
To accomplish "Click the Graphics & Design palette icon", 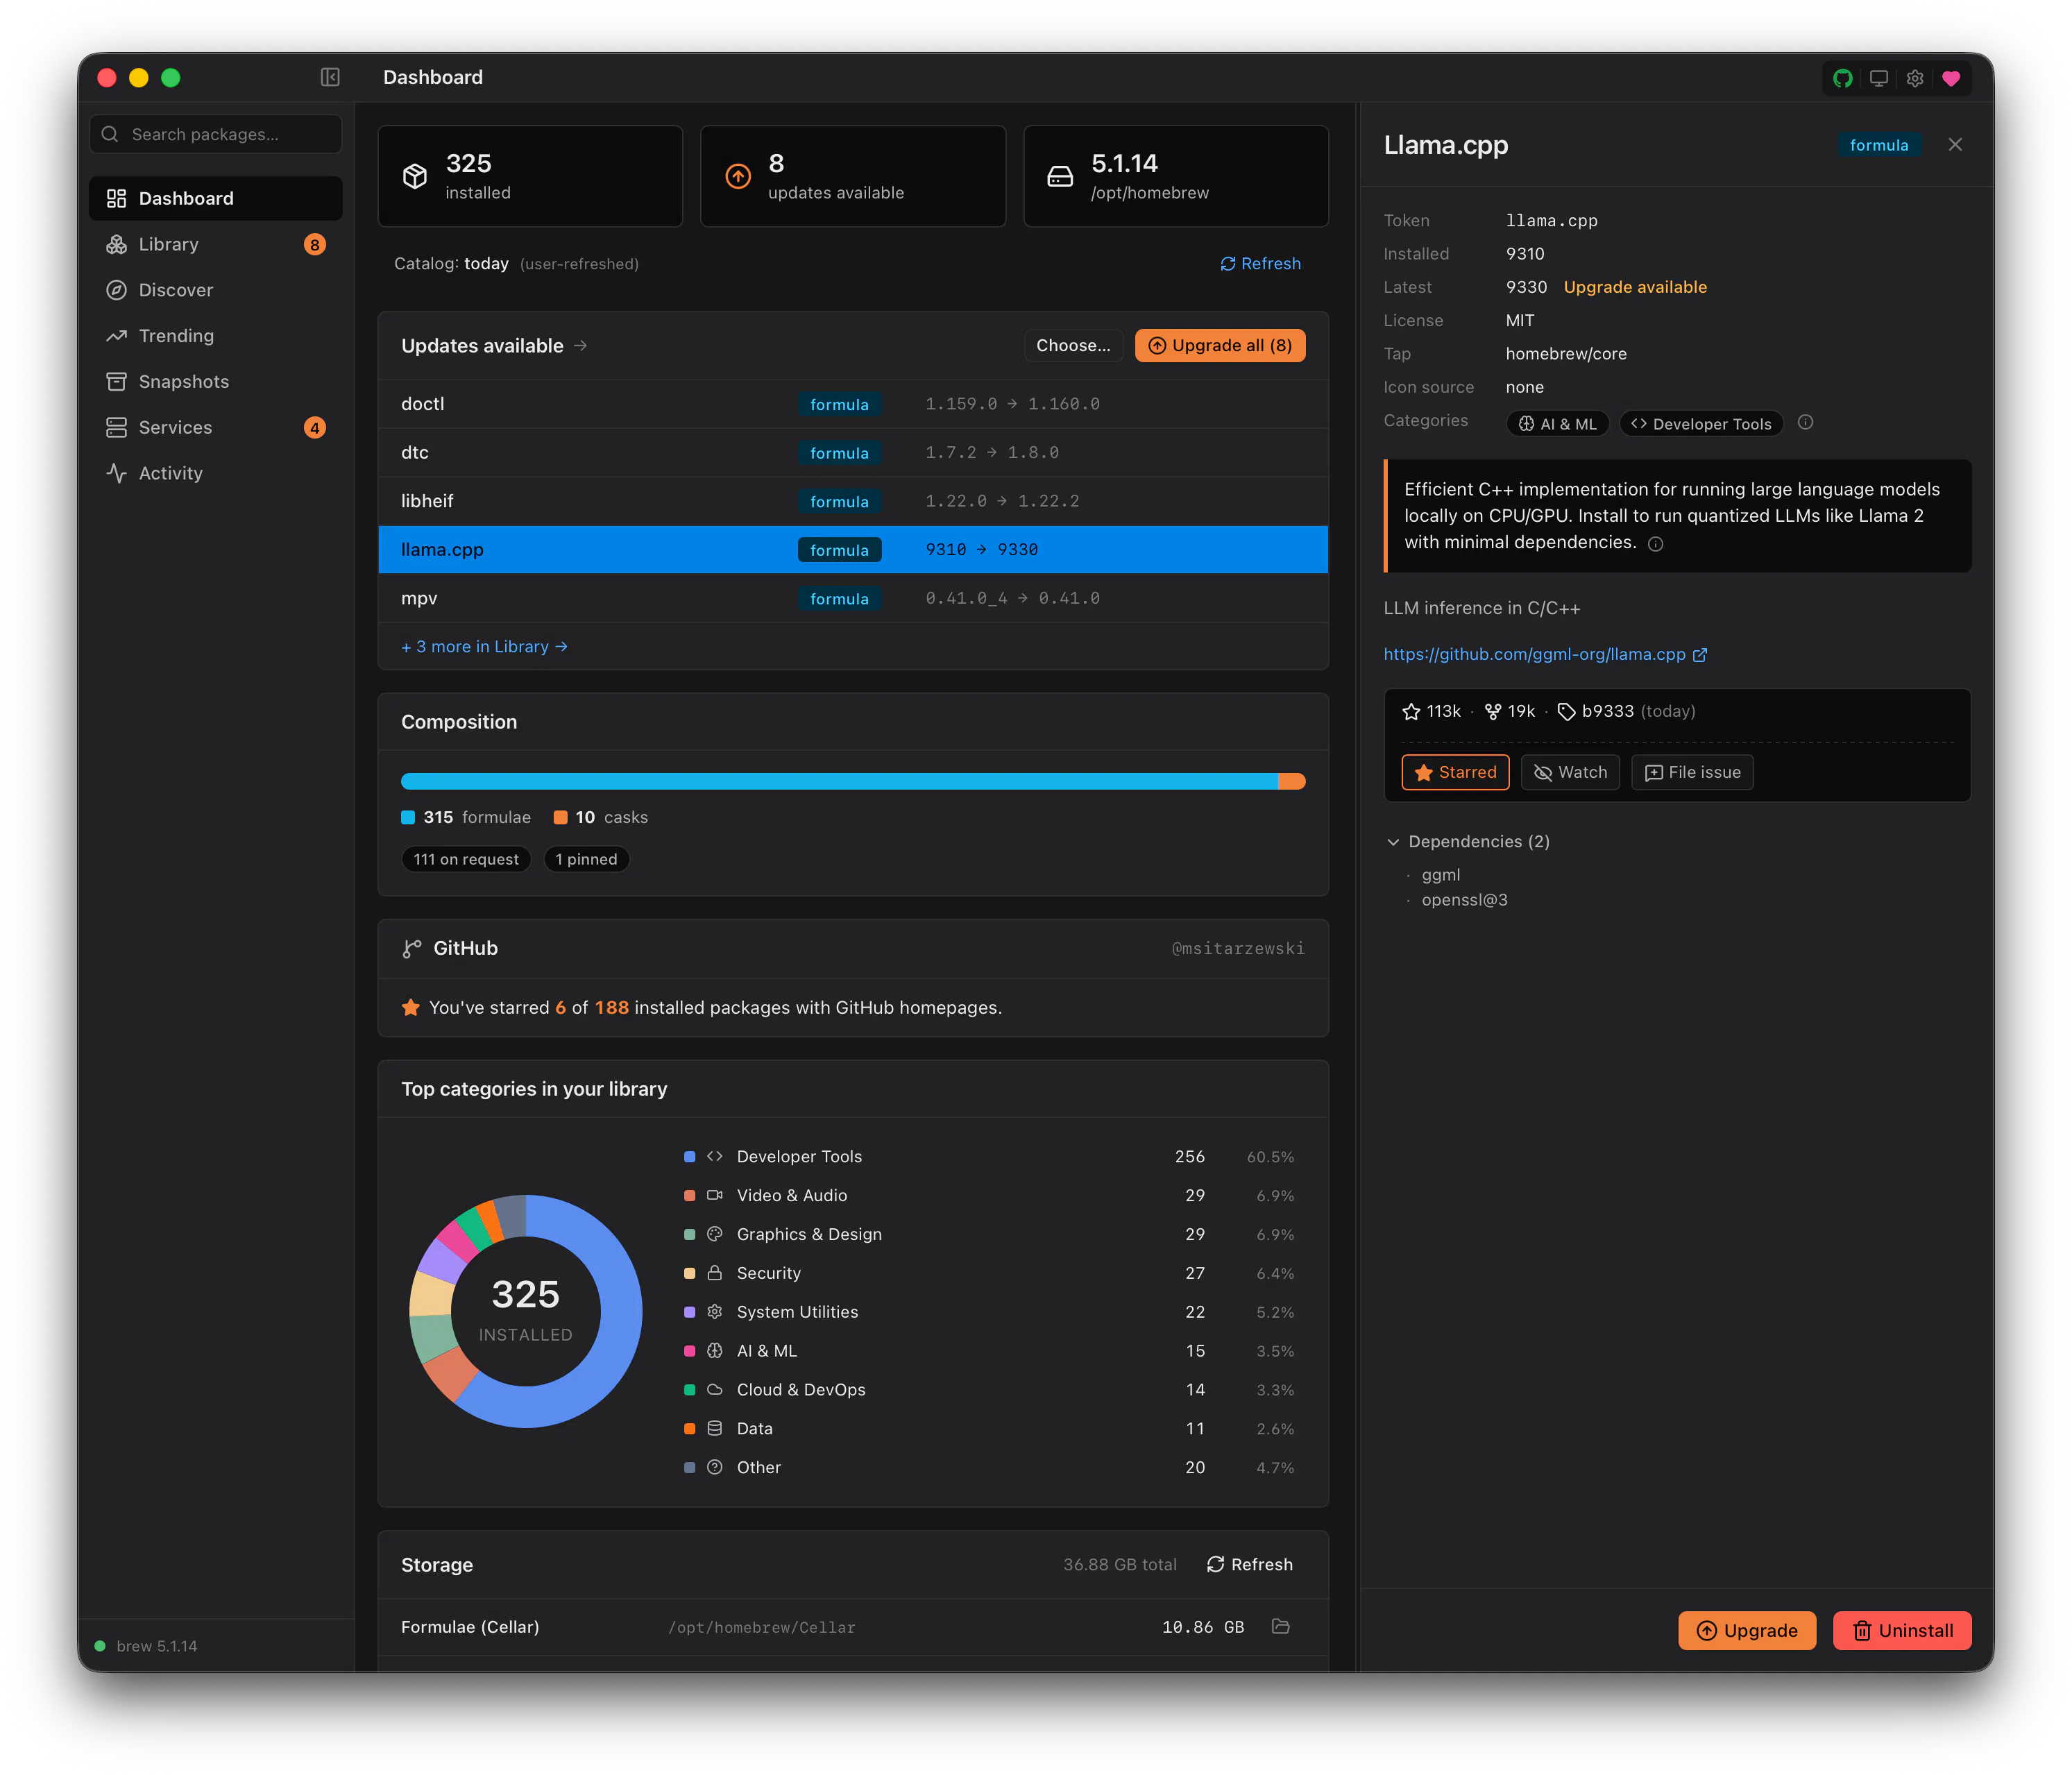I will click(714, 1234).
